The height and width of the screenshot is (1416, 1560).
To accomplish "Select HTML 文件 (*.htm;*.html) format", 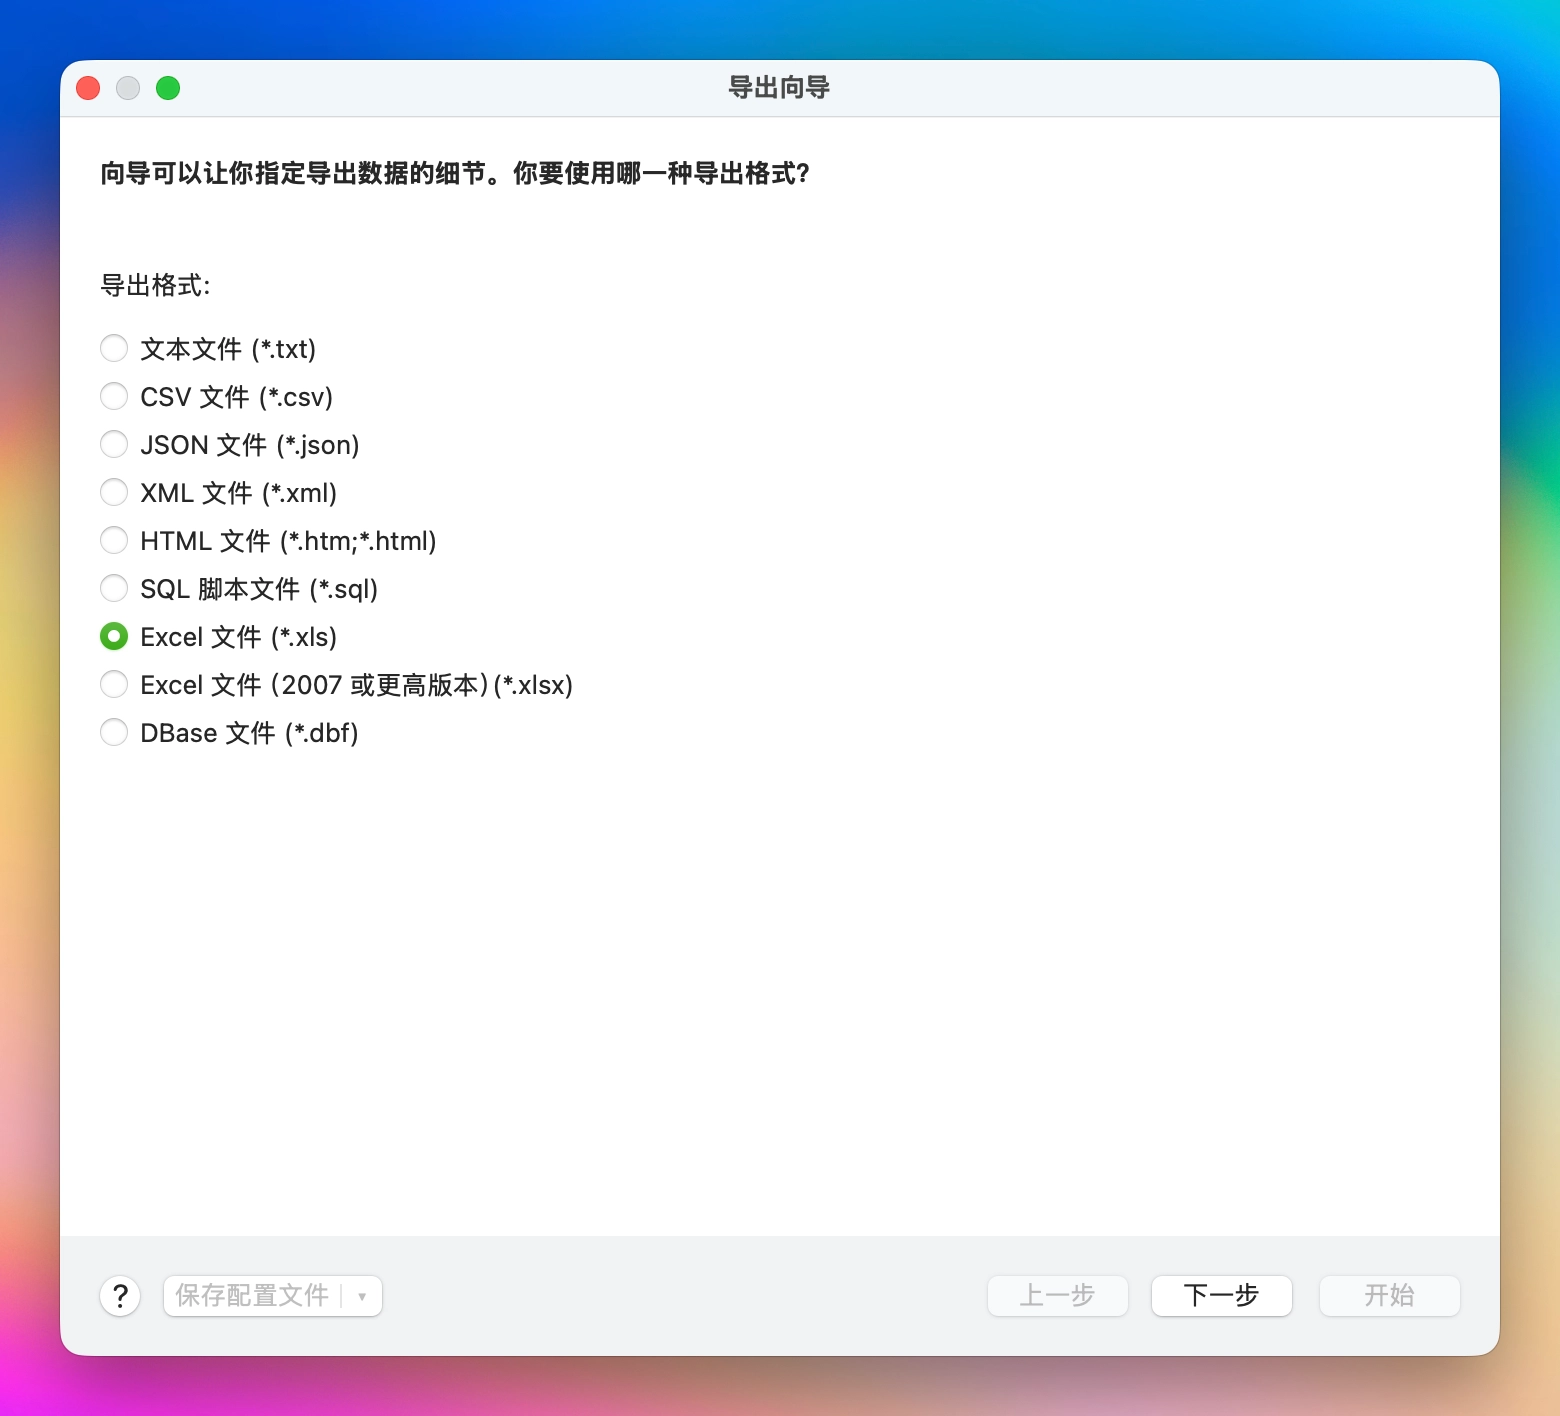I will pyautogui.click(x=114, y=540).
